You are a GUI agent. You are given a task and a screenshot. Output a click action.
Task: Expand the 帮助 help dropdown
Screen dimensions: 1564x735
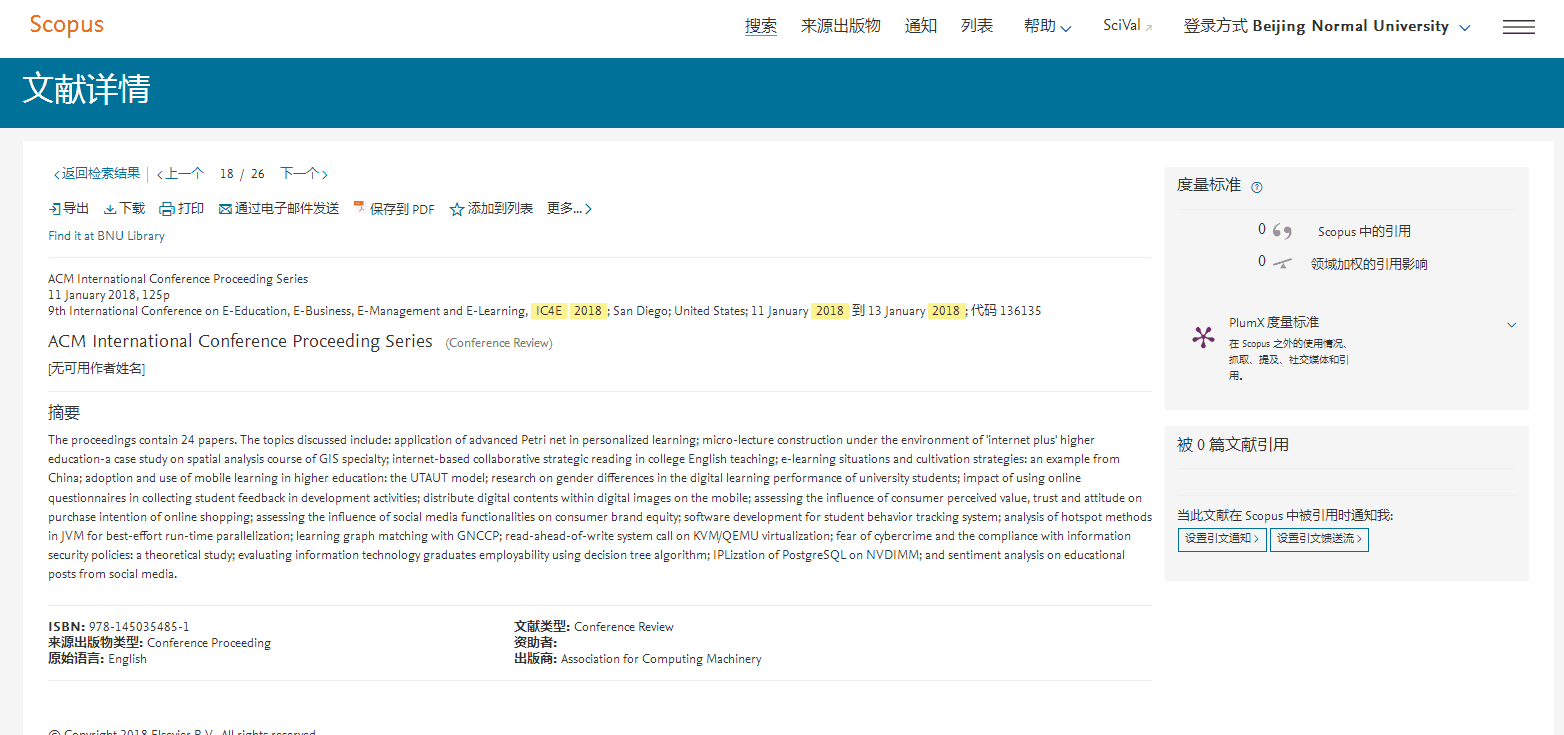pyautogui.click(x=1047, y=27)
